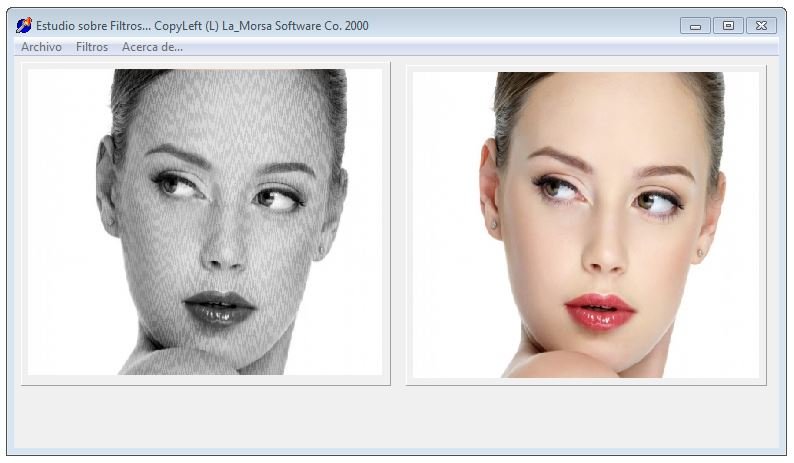Minimize the Estudio sobre Filtros window
The height and width of the screenshot is (463, 794).
point(695,26)
